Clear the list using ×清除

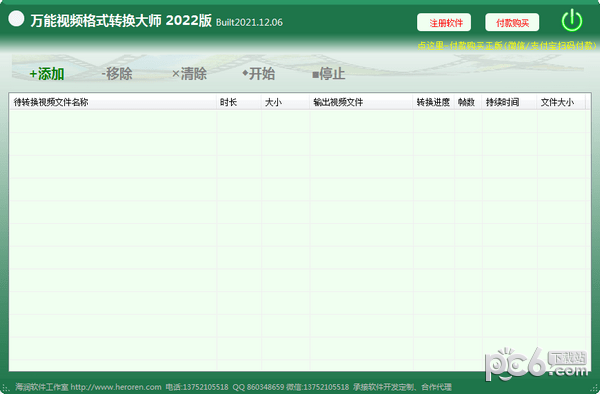click(x=189, y=73)
